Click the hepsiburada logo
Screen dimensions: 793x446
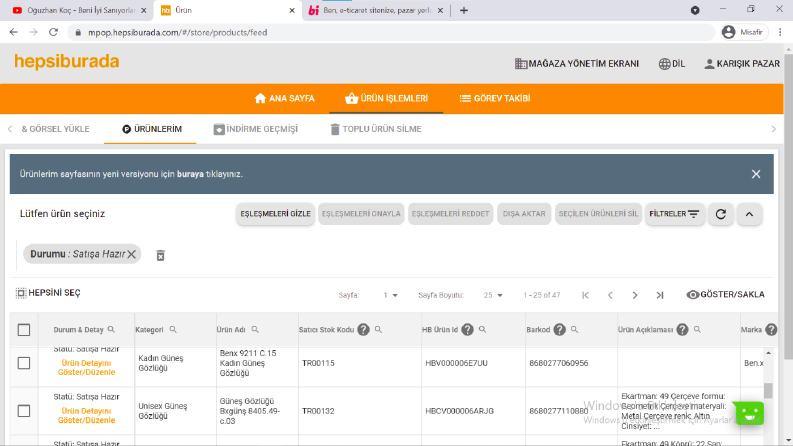67,62
